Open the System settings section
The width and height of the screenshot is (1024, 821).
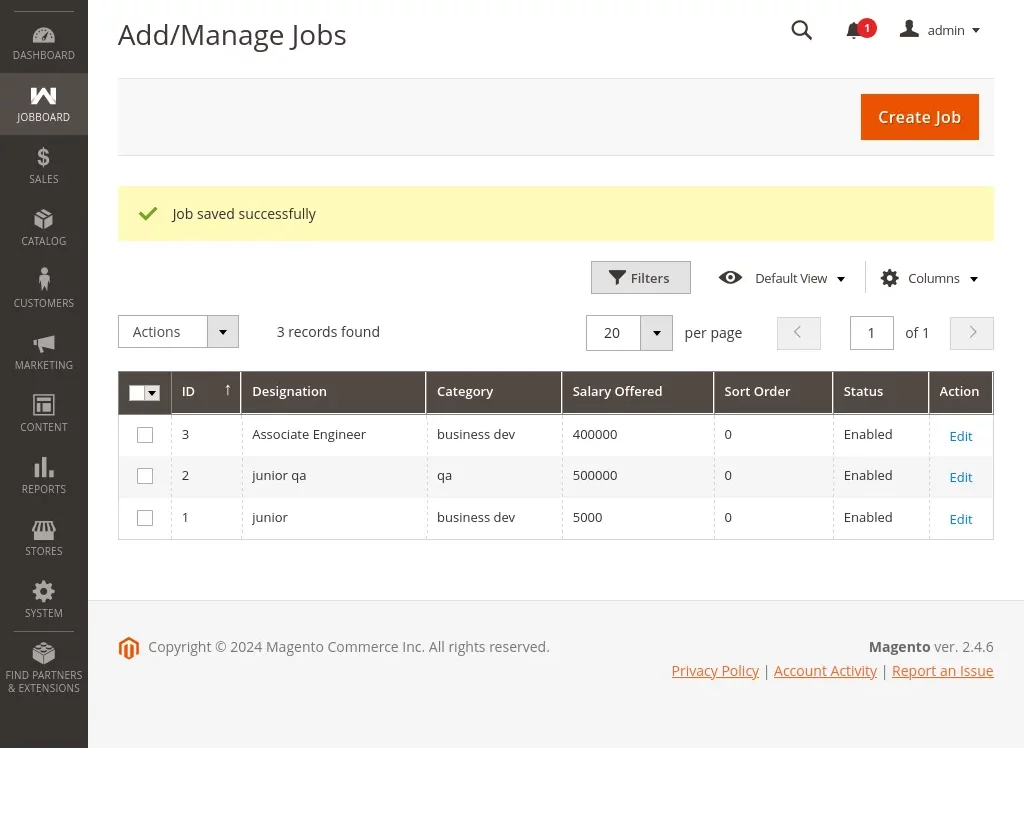(43, 599)
